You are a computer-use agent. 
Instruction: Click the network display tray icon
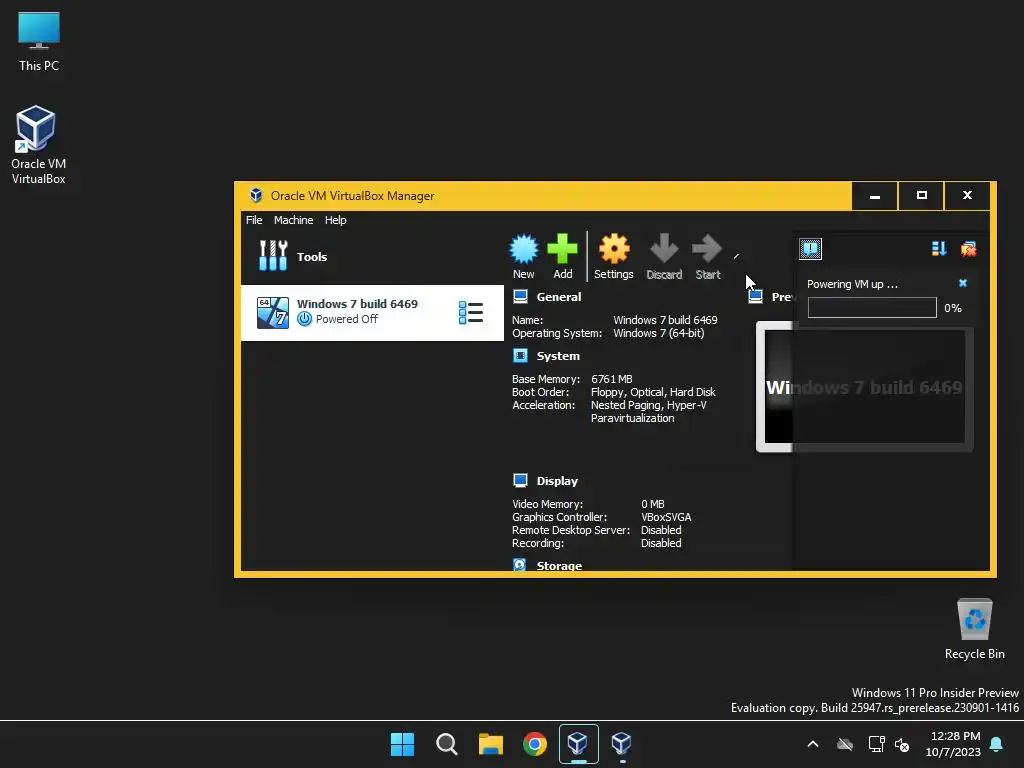[876, 744]
